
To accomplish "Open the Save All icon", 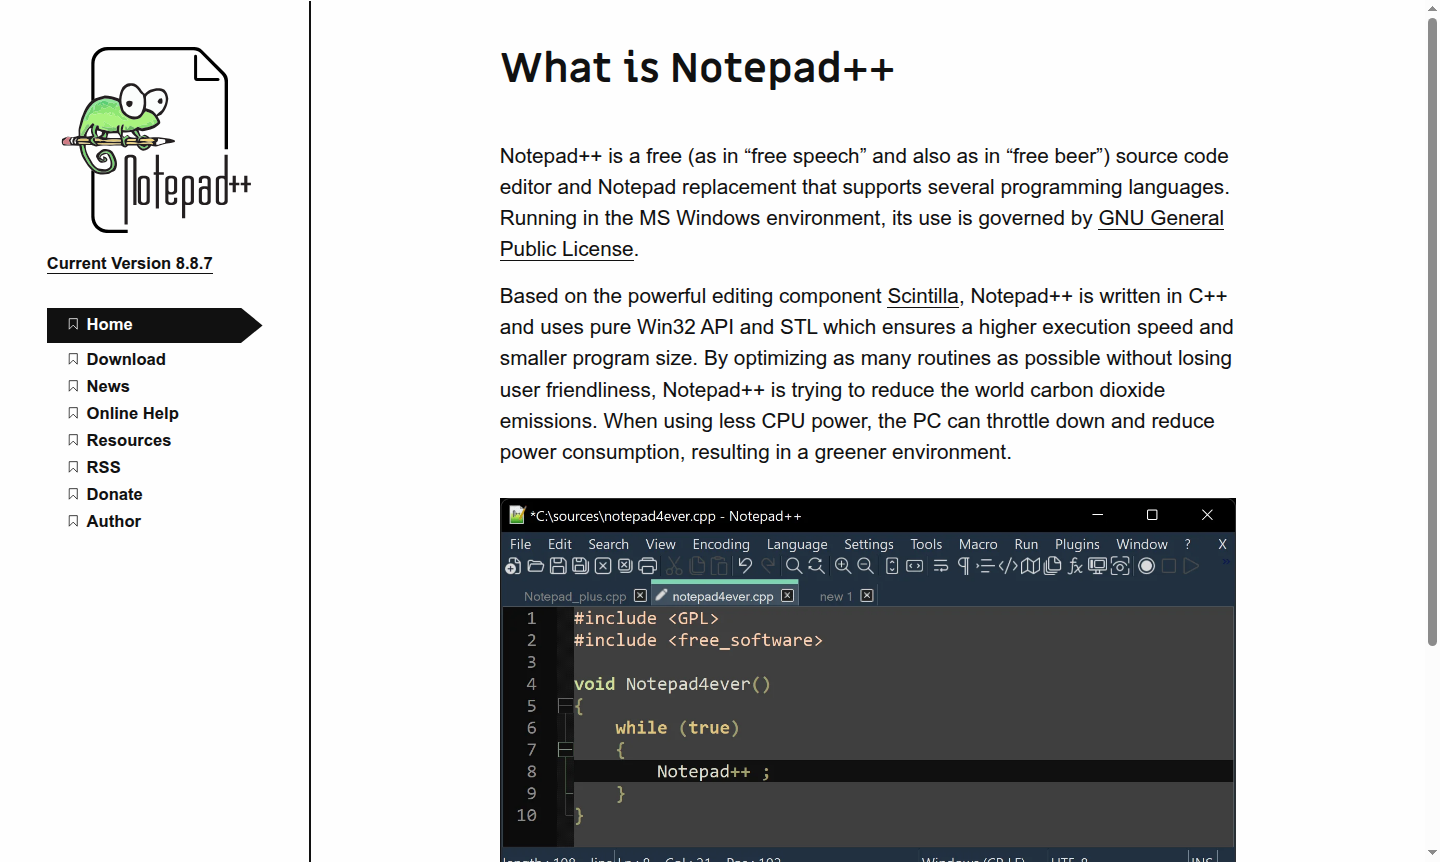I will tap(581, 565).
